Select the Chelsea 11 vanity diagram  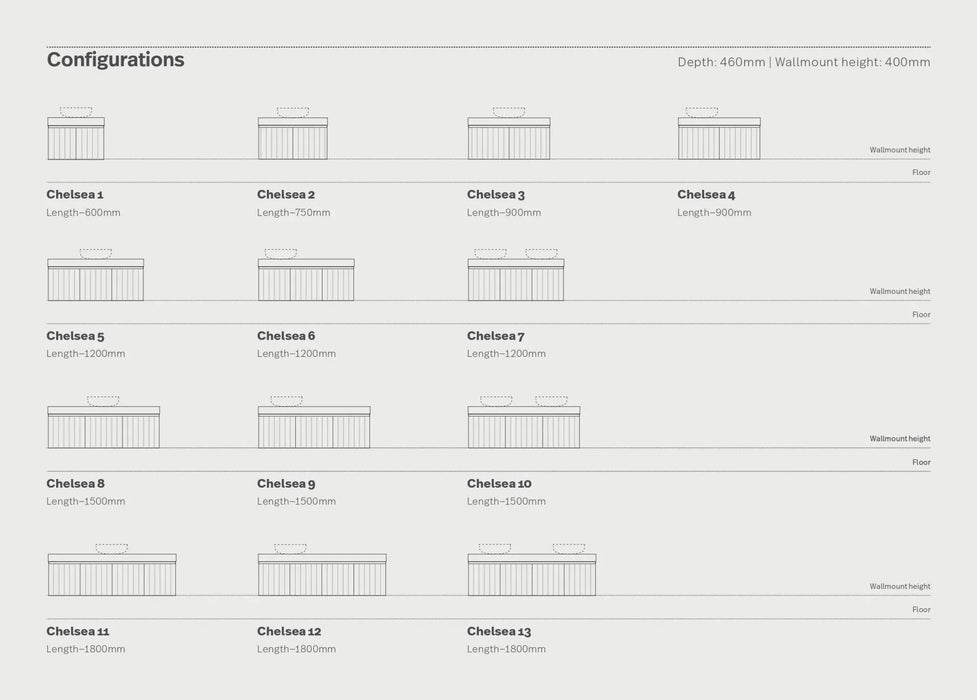point(112,576)
